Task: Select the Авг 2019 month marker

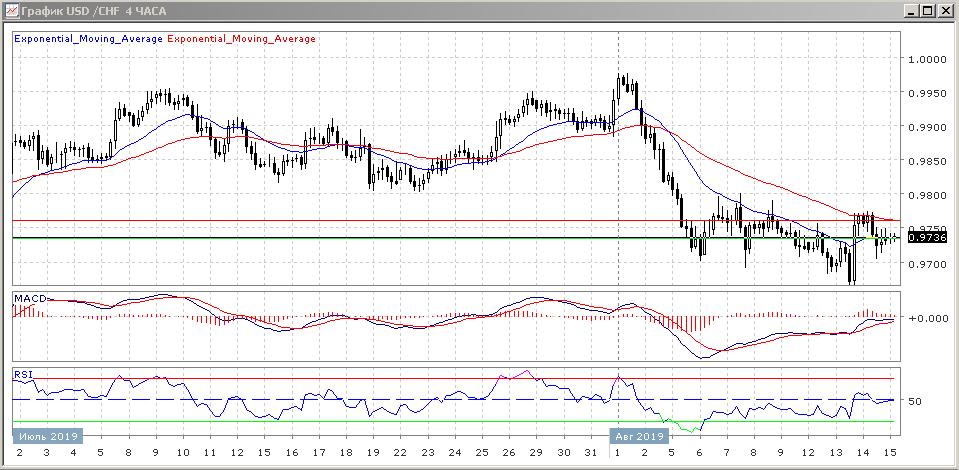Action: 638,436
